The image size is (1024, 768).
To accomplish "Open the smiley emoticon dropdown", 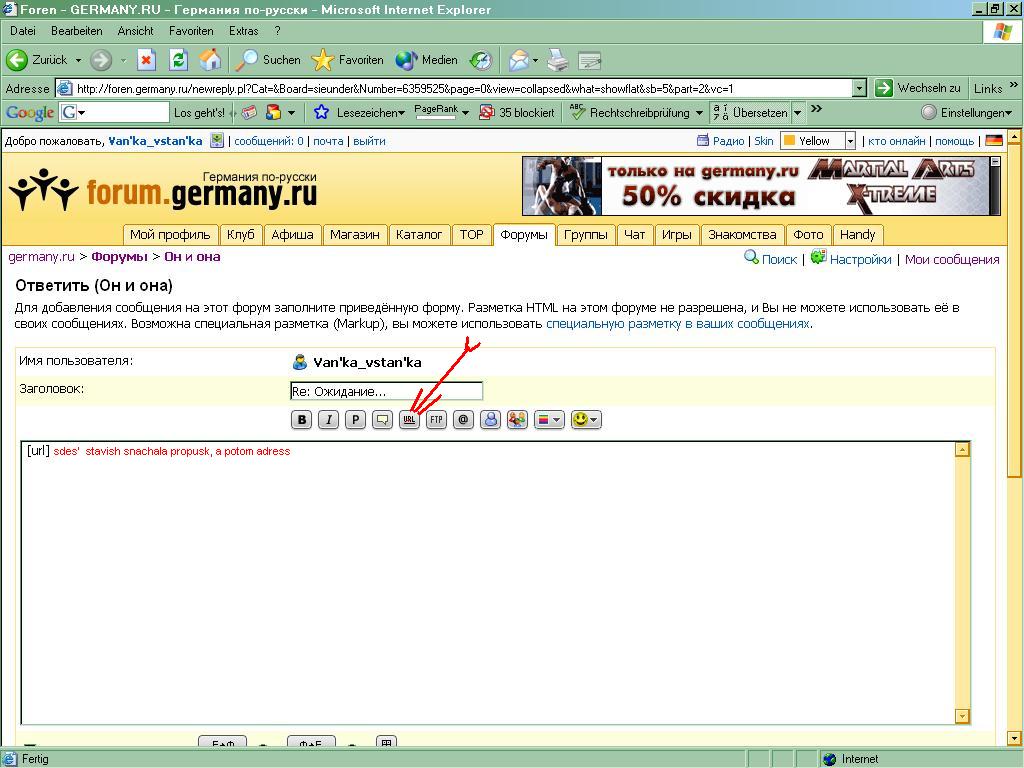I will point(585,420).
